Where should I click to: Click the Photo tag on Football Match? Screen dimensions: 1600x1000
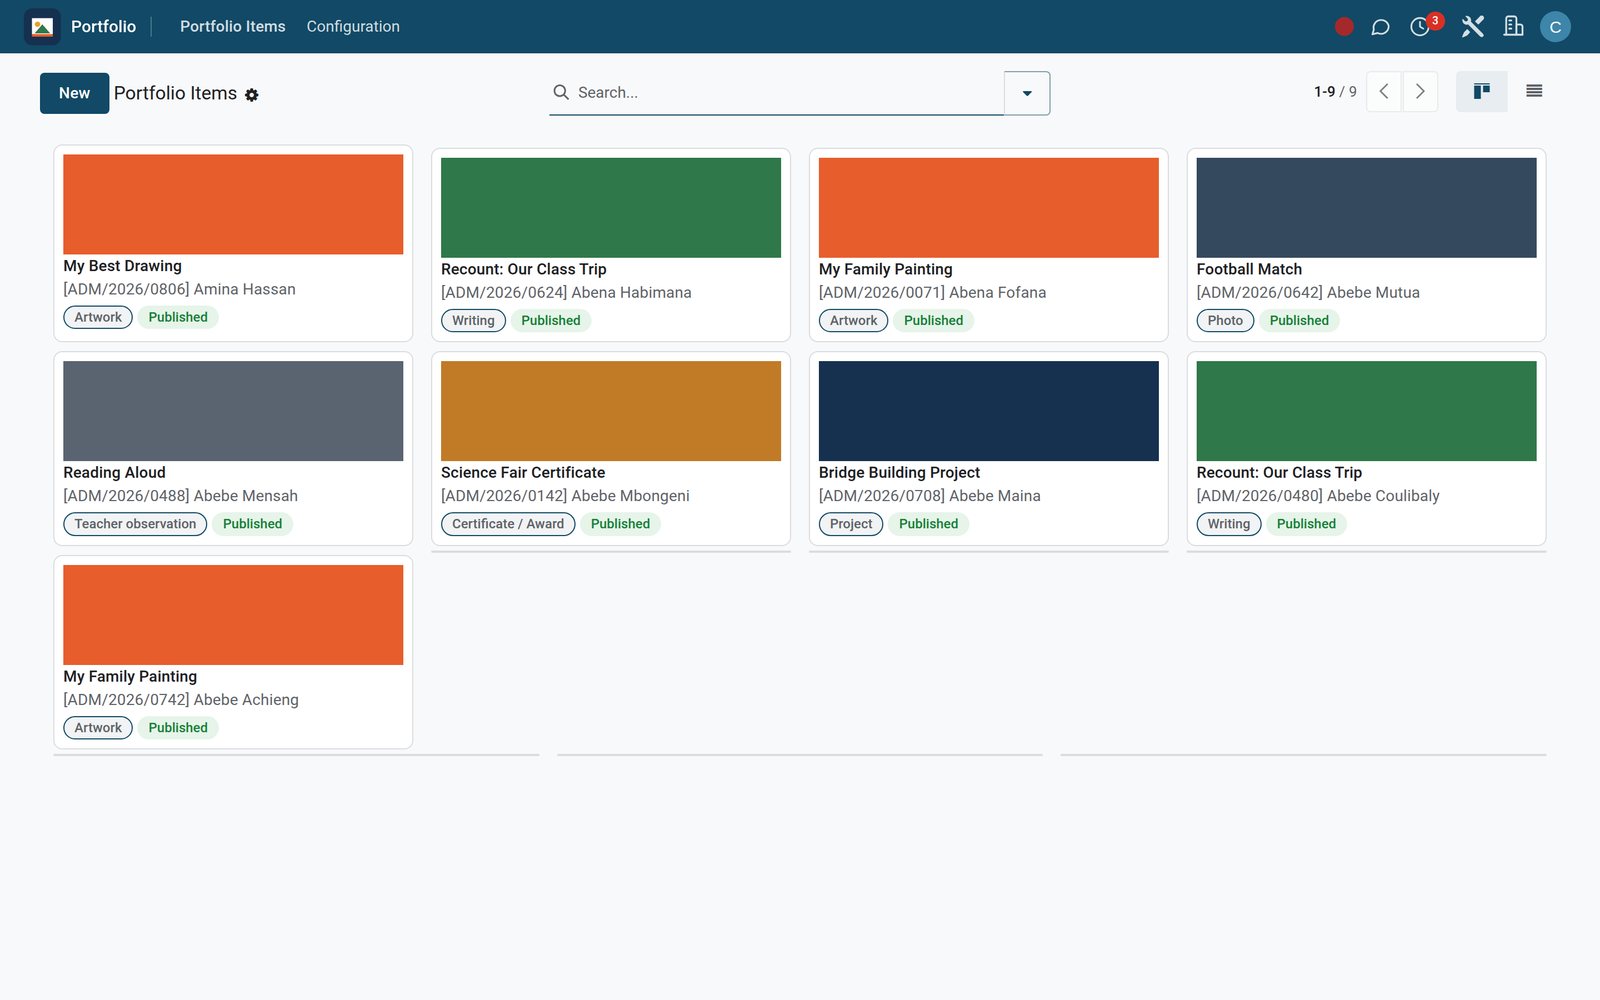point(1225,321)
